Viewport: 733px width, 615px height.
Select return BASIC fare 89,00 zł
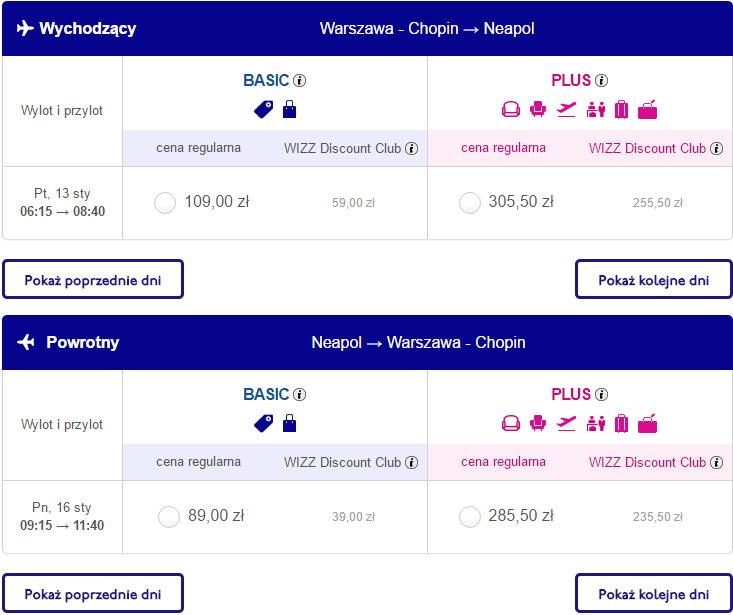click(x=169, y=517)
